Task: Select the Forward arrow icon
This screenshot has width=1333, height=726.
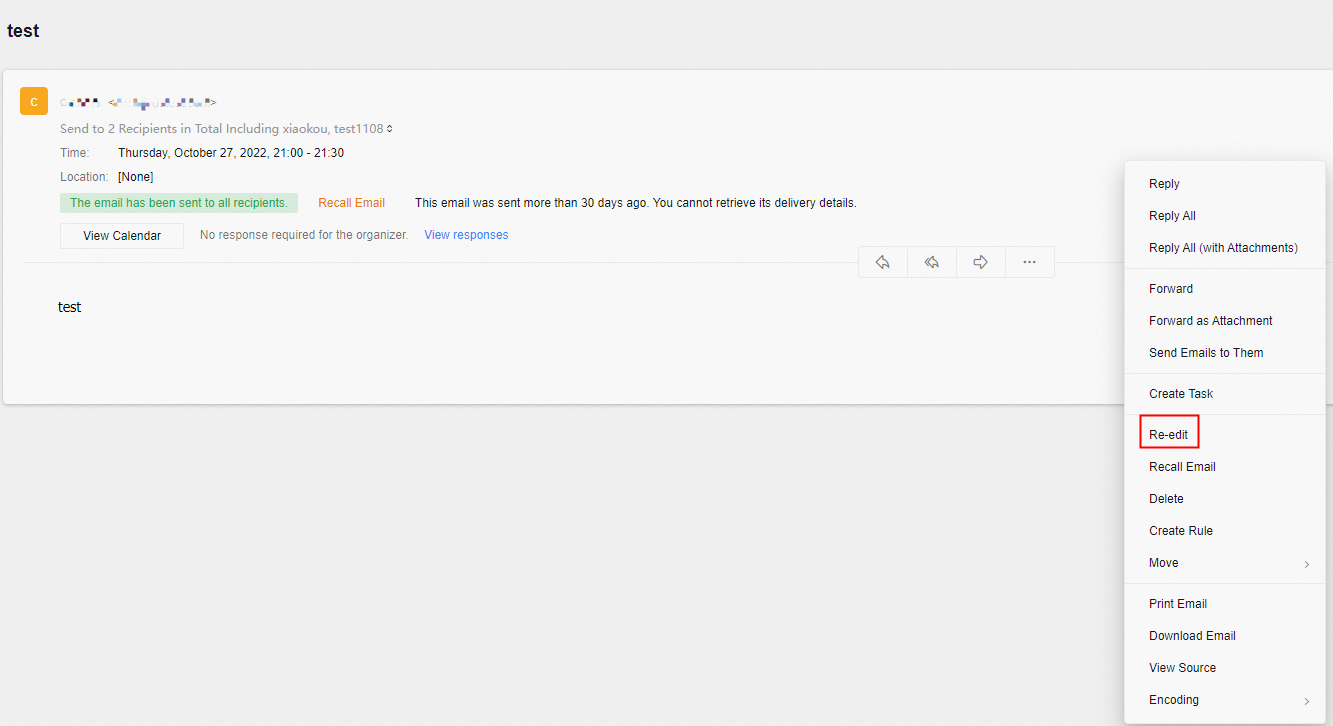Action: [x=980, y=261]
